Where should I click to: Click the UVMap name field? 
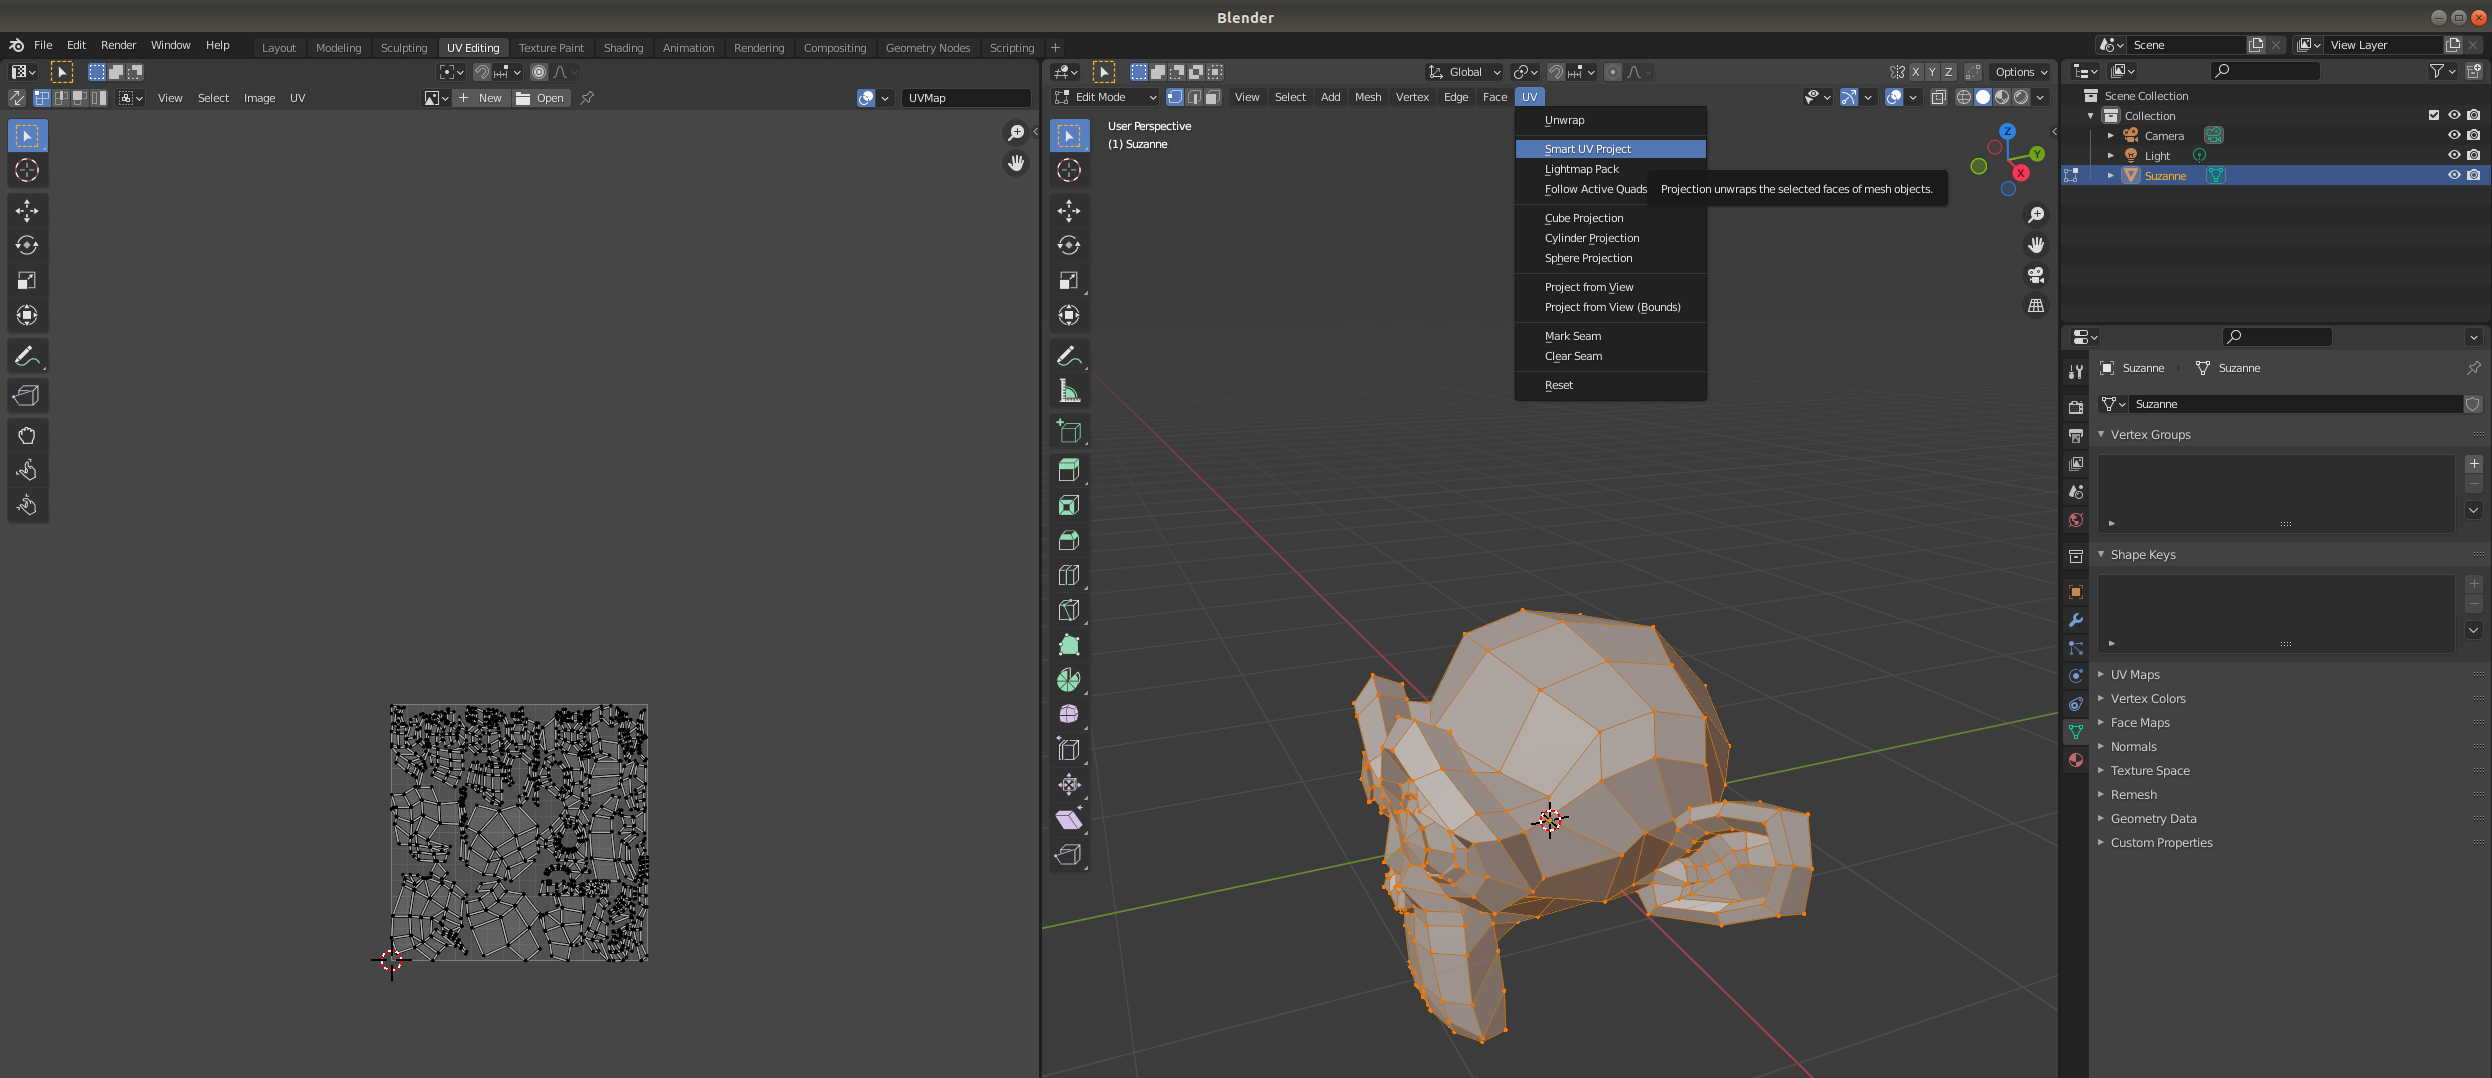click(x=965, y=98)
